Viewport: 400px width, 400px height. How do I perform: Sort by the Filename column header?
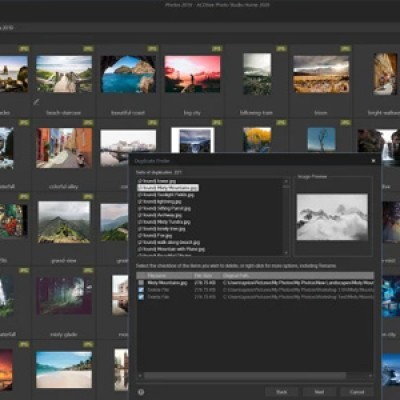169,276
